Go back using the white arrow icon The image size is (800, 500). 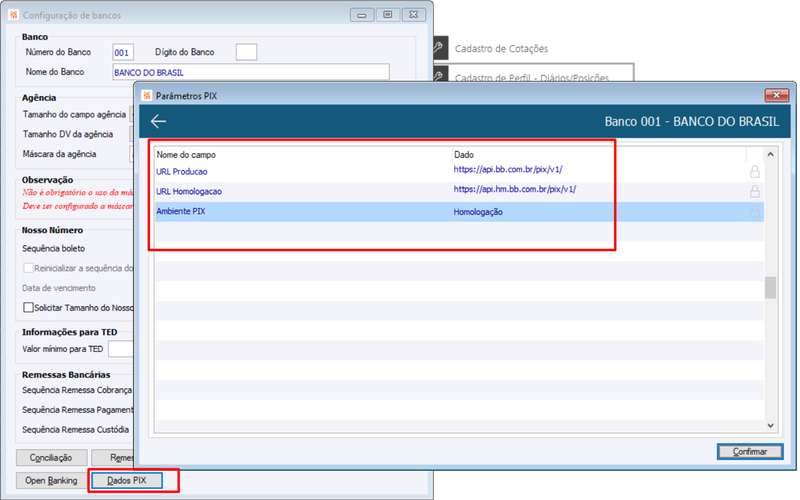point(158,121)
